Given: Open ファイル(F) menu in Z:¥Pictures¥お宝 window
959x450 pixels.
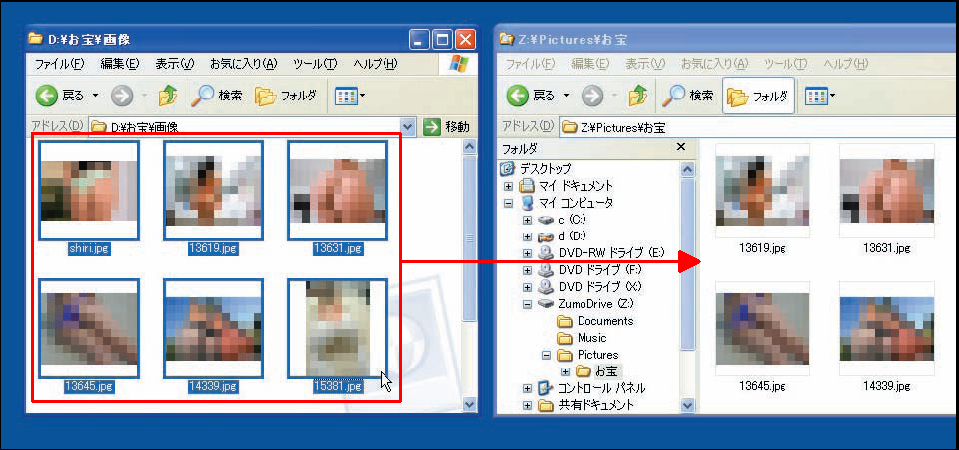Looking at the screenshot, I should (x=530, y=64).
